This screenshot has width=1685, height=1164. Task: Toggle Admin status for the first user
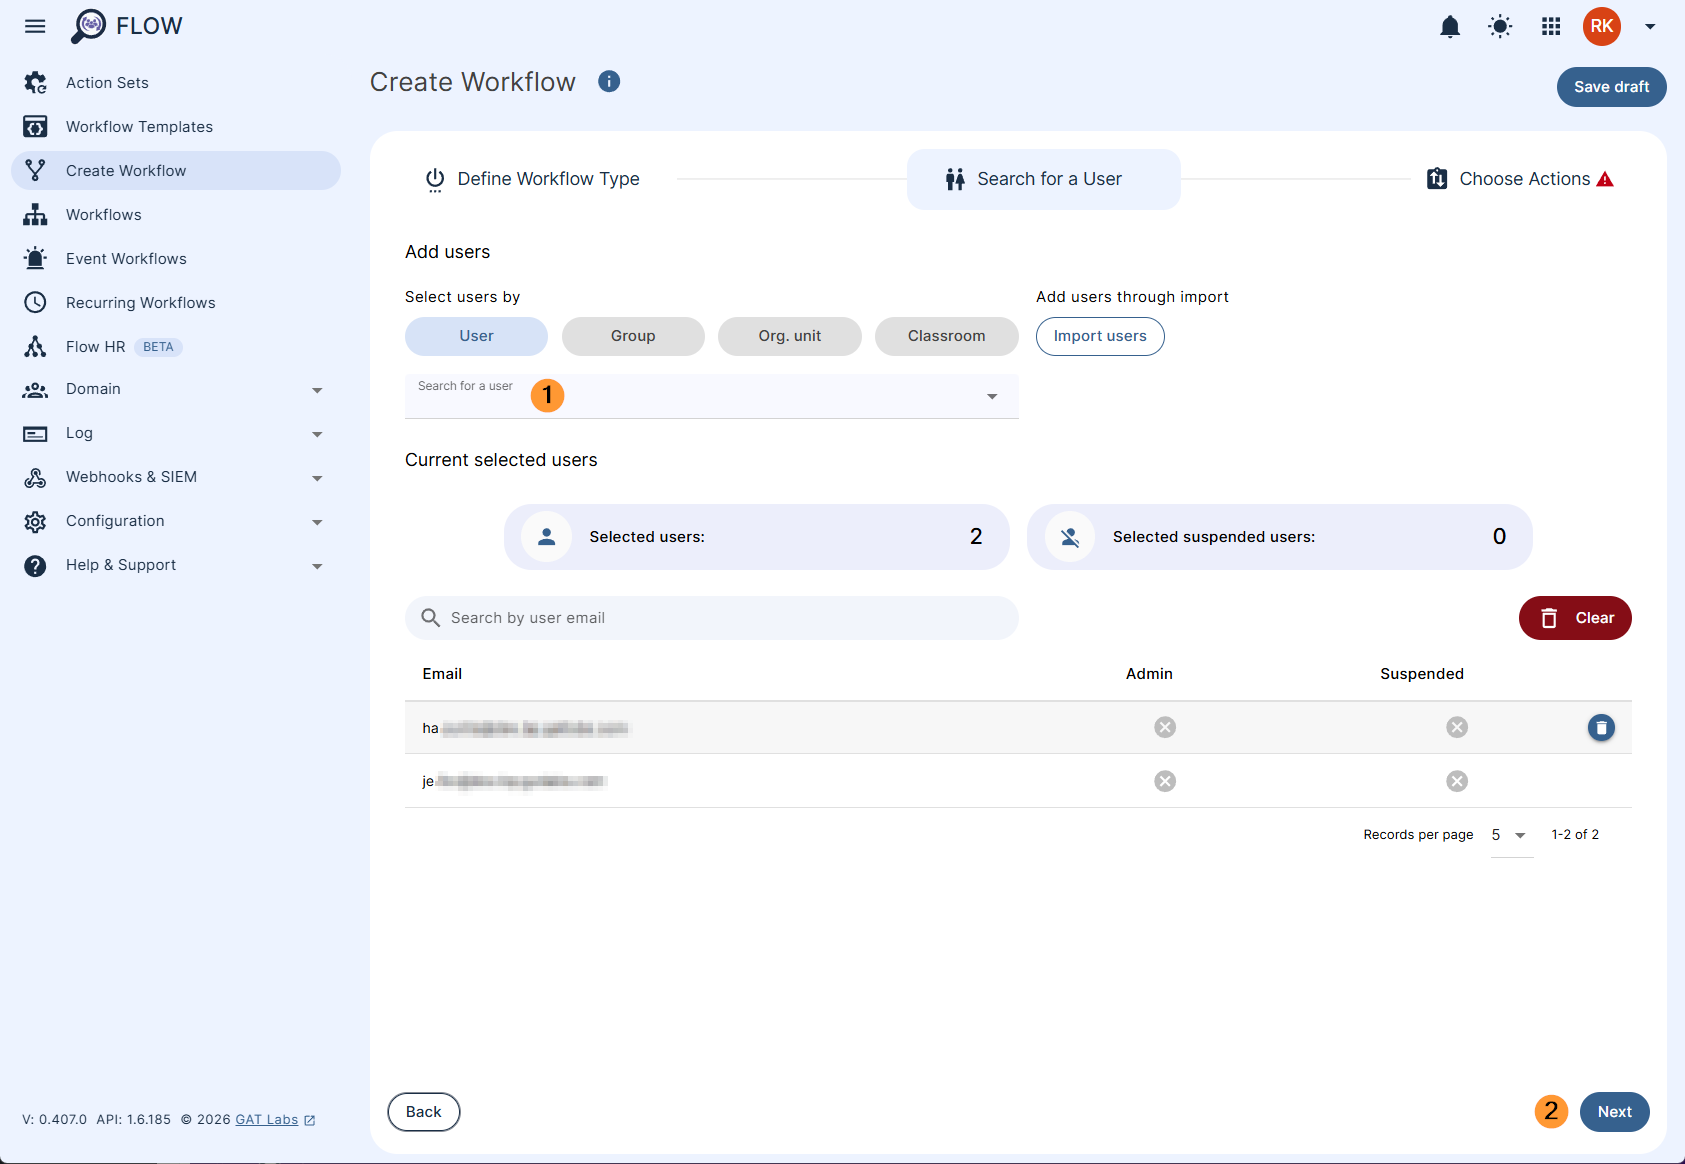click(x=1164, y=727)
